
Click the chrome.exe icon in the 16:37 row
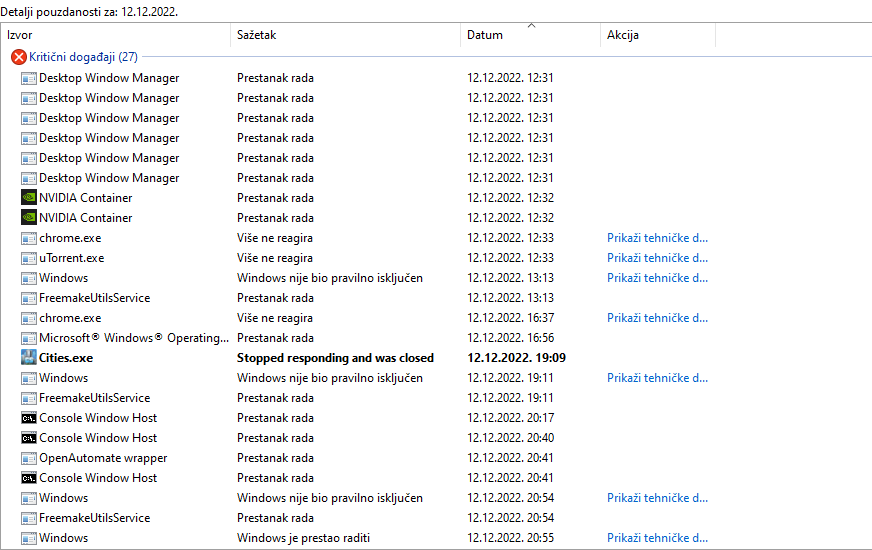28,318
